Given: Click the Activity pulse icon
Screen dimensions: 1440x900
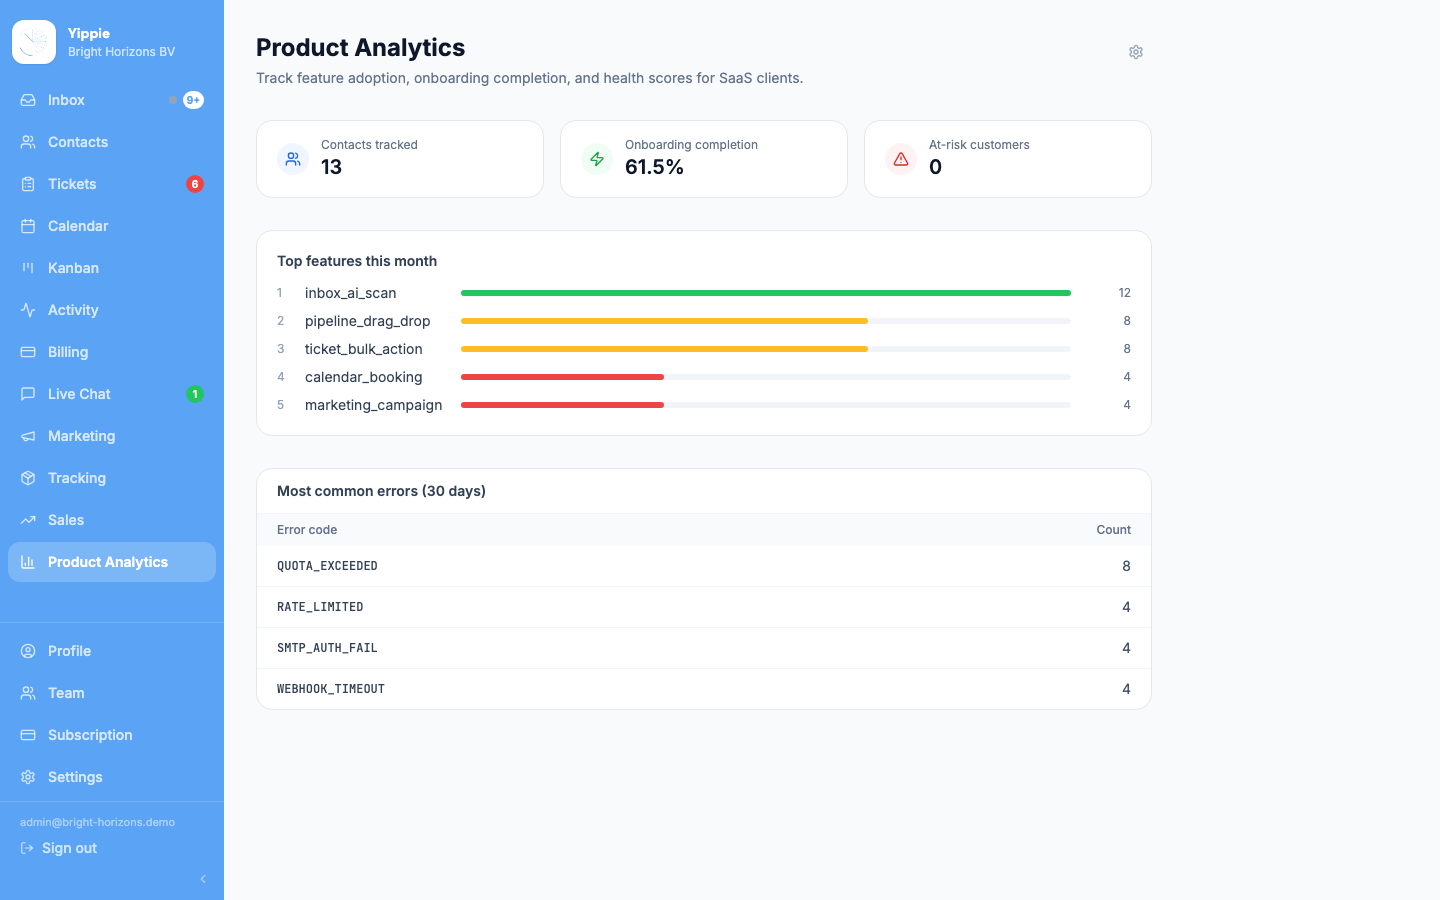Looking at the screenshot, I should click(x=28, y=310).
